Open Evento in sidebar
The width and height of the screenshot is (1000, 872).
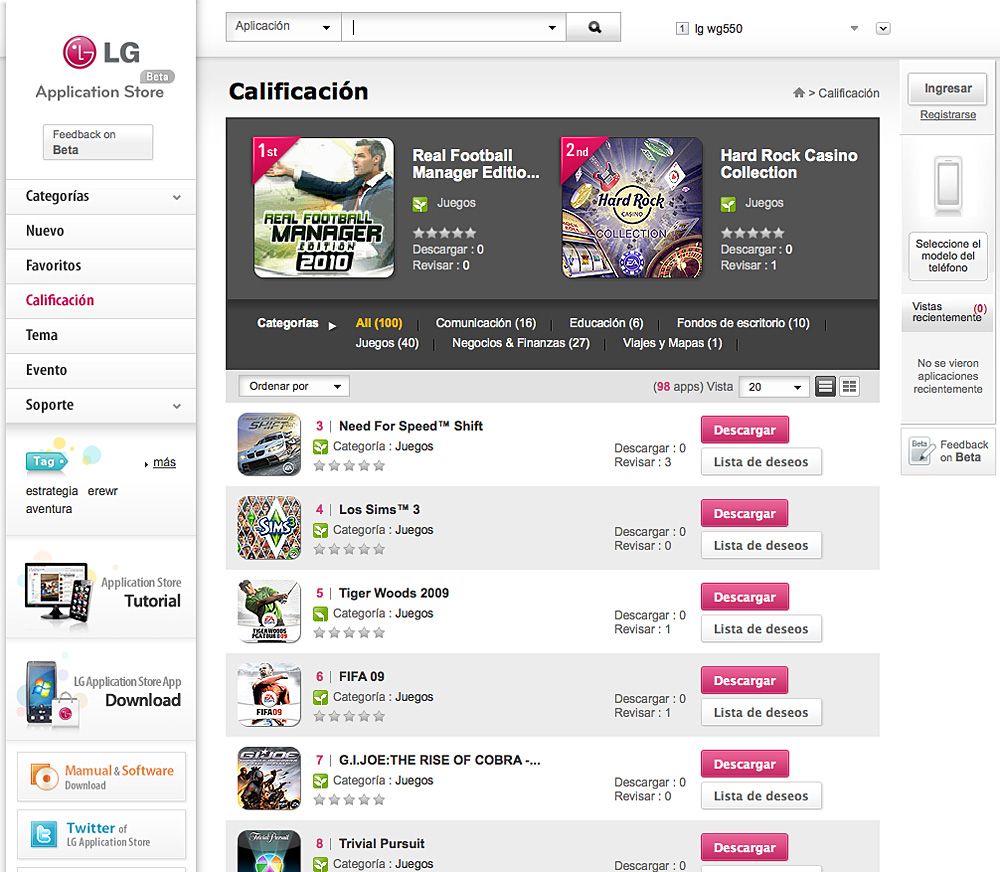pos(101,370)
